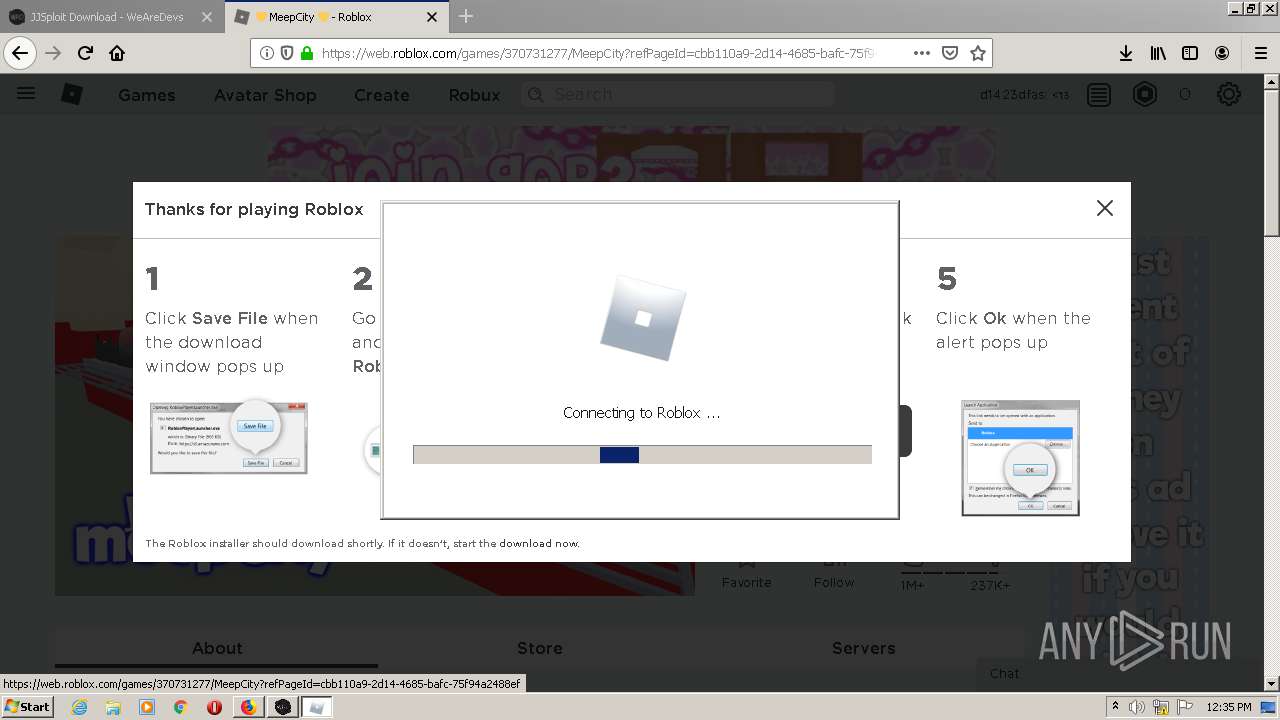Open Windows Explorer folder on taskbar
The width and height of the screenshot is (1280, 720).
pos(113,706)
